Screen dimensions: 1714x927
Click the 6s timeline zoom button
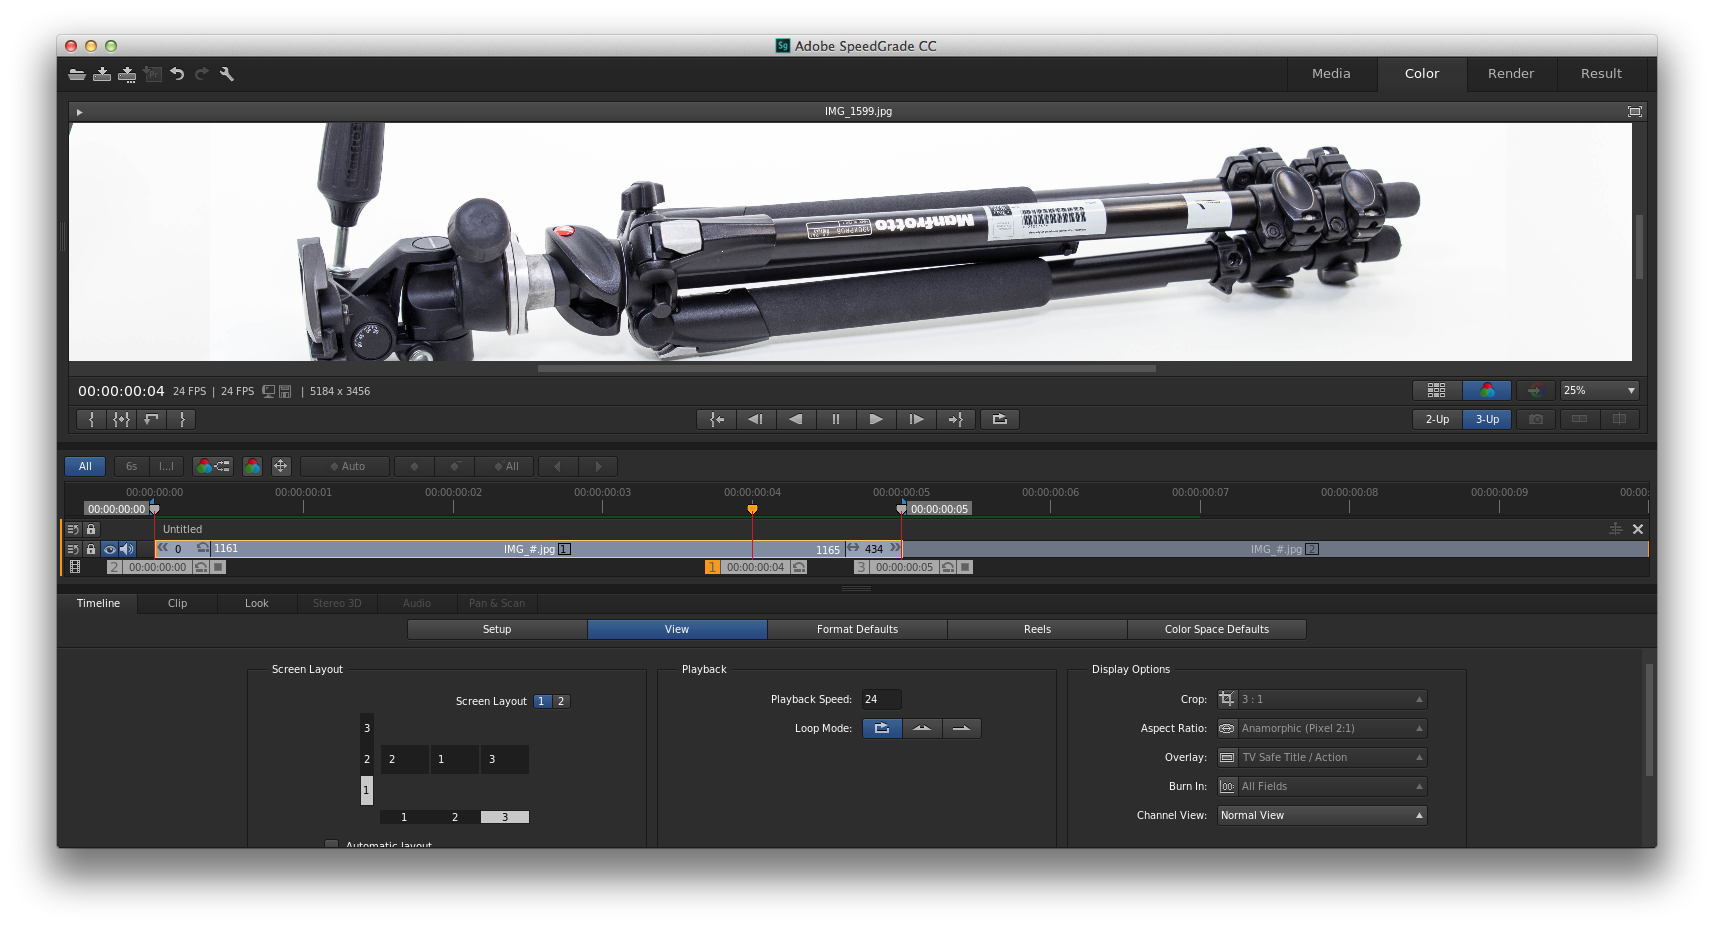[x=131, y=466]
